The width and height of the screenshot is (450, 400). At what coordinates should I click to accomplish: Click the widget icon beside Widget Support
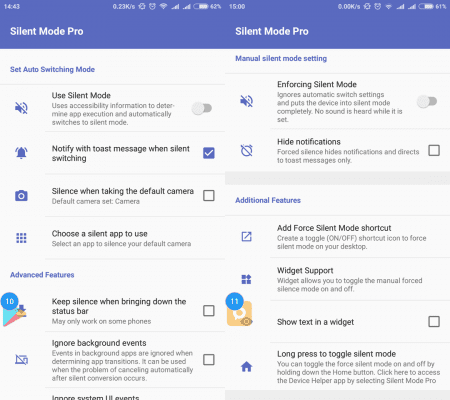point(246,279)
